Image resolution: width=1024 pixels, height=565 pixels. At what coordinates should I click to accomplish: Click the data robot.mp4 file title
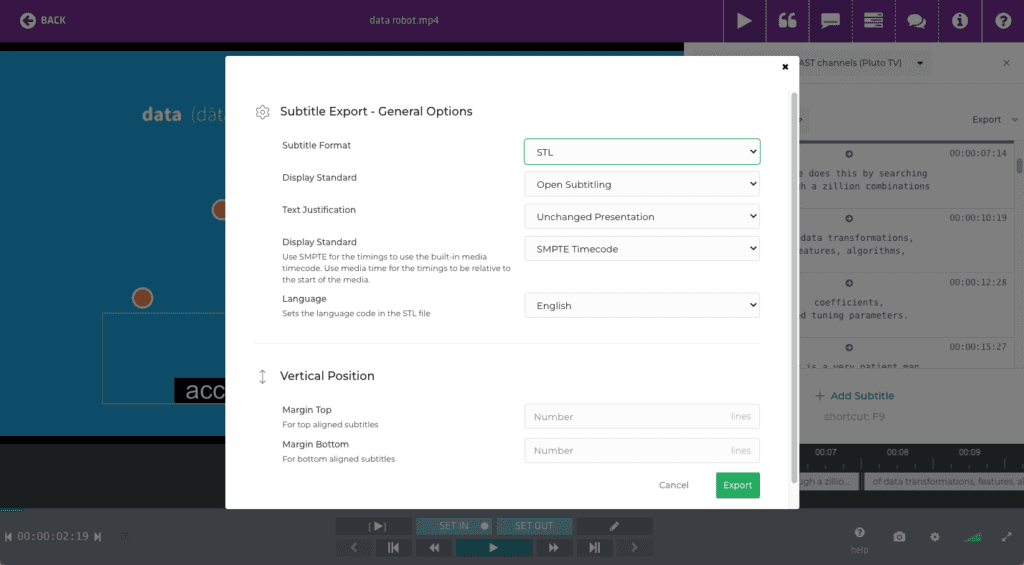(x=404, y=20)
